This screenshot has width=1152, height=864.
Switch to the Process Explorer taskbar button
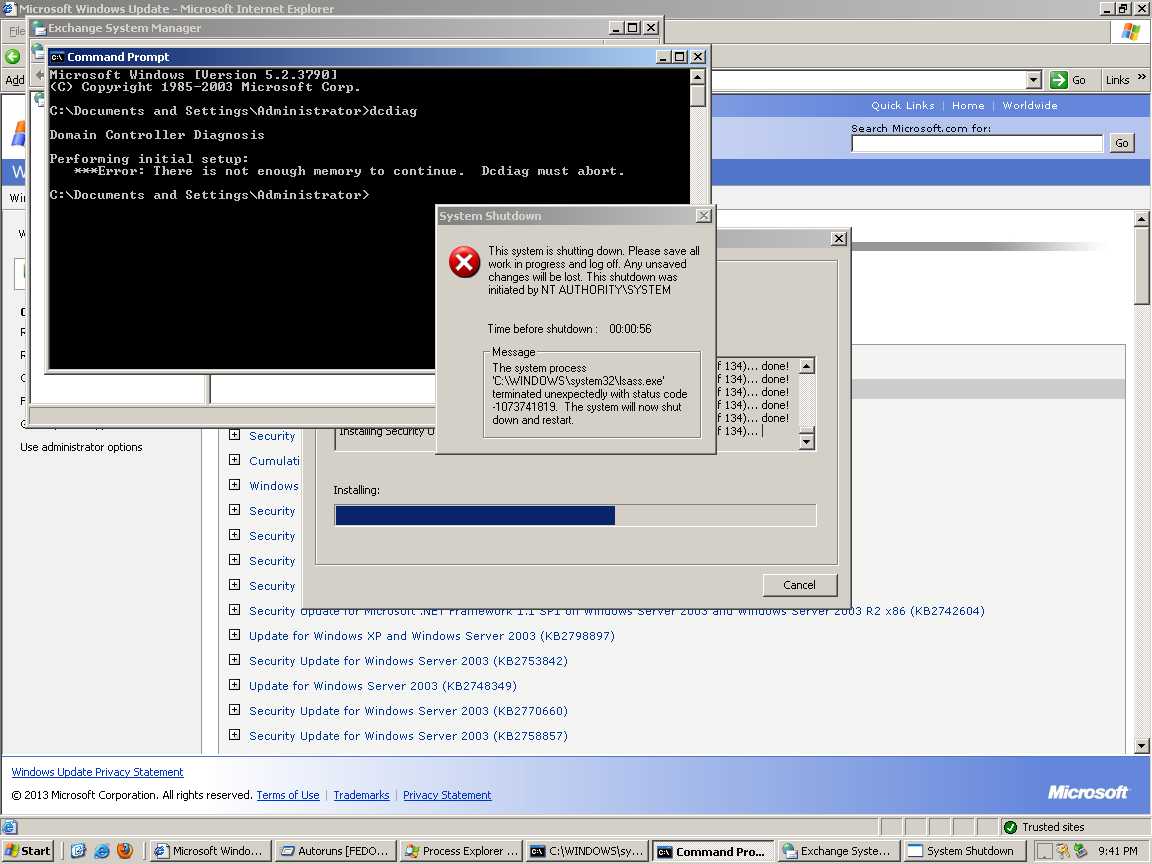tap(460, 851)
